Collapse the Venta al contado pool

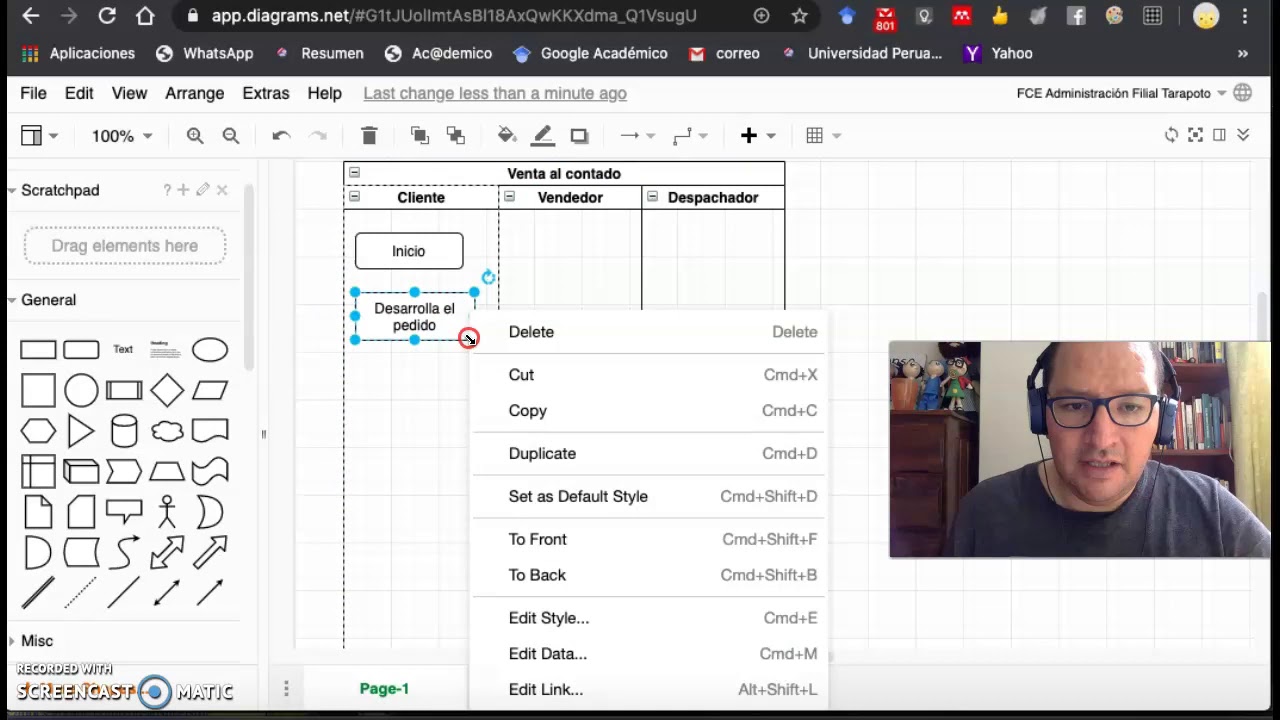tap(354, 172)
